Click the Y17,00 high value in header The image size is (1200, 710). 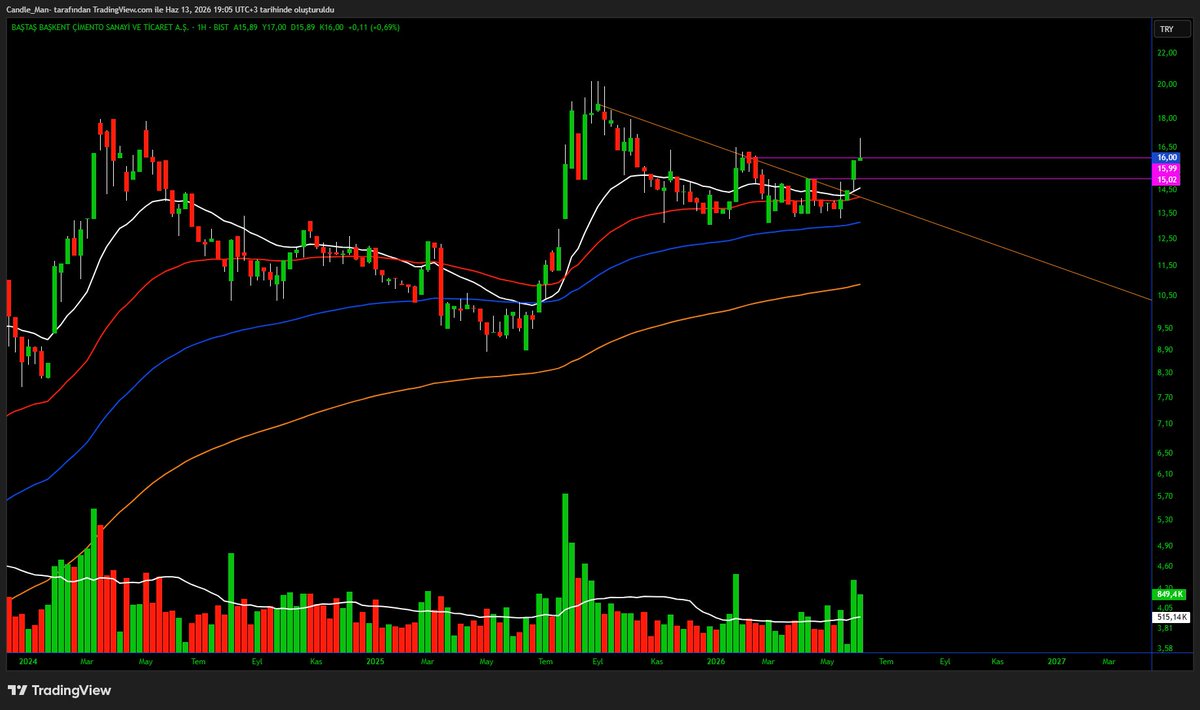pyautogui.click(x=272, y=27)
